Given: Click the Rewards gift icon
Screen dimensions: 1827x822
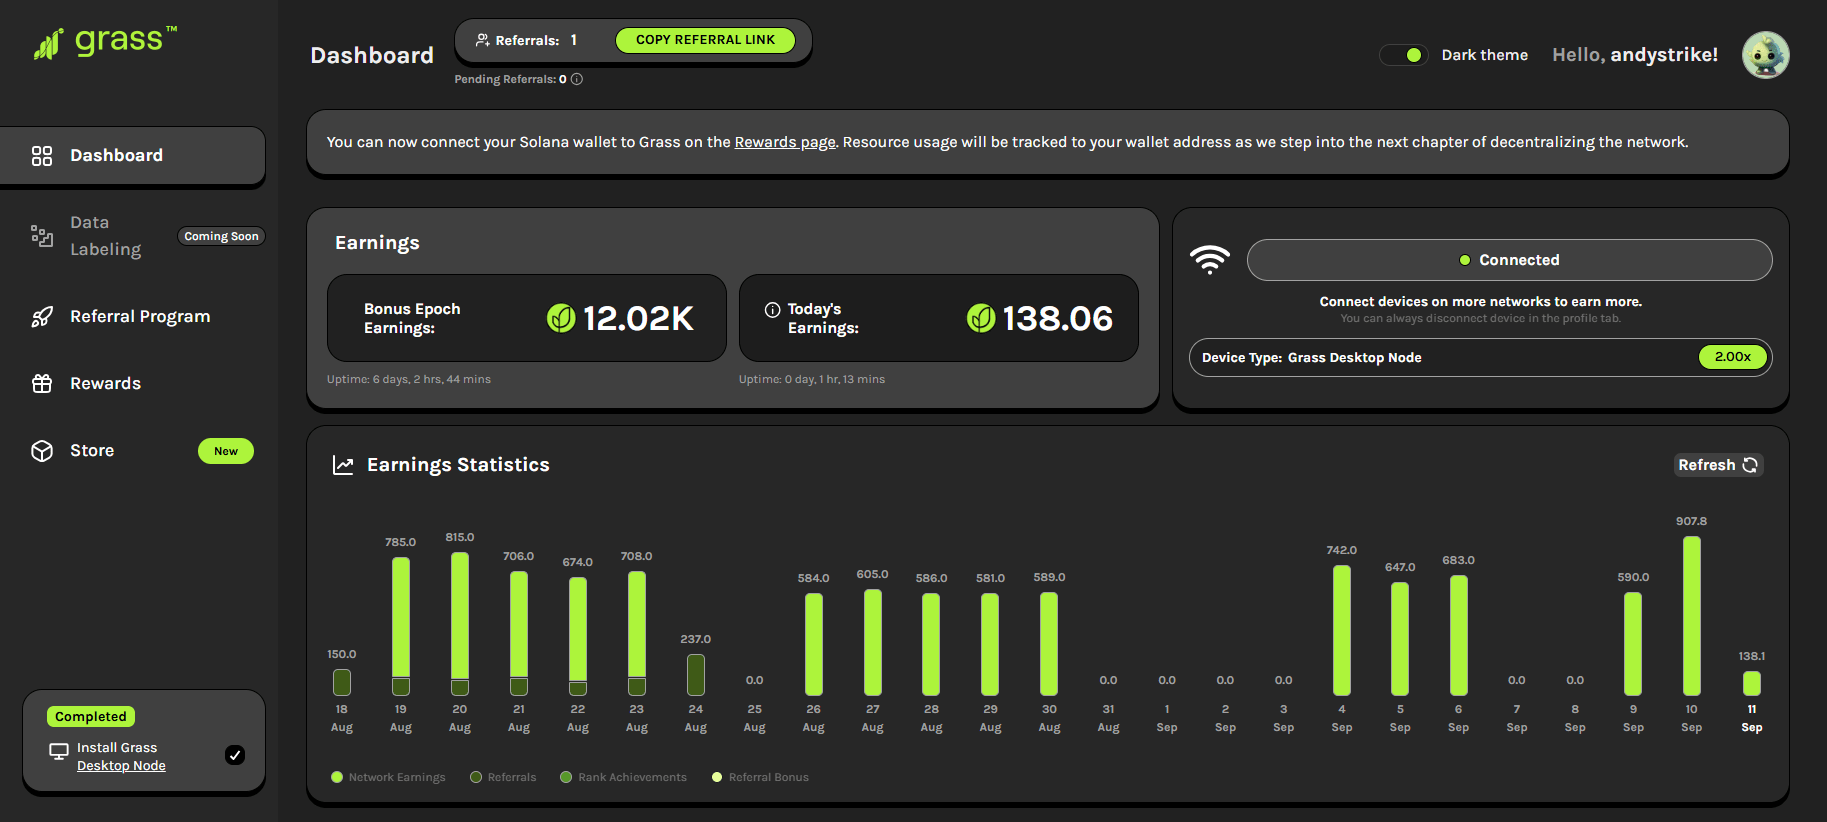Looking at the screenshot, I should tap(42, 384).
